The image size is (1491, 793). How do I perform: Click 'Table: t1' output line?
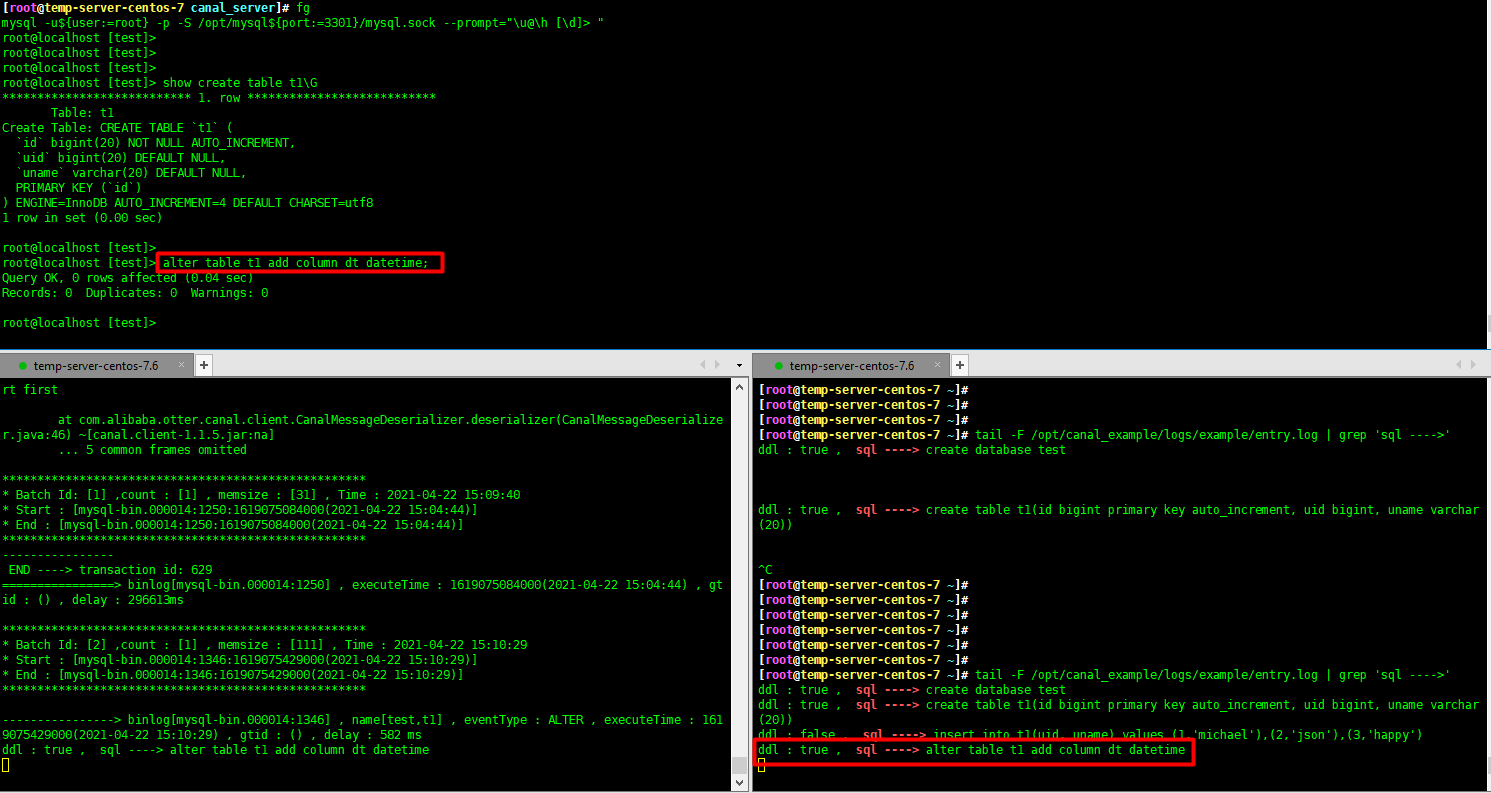[82, 113]
